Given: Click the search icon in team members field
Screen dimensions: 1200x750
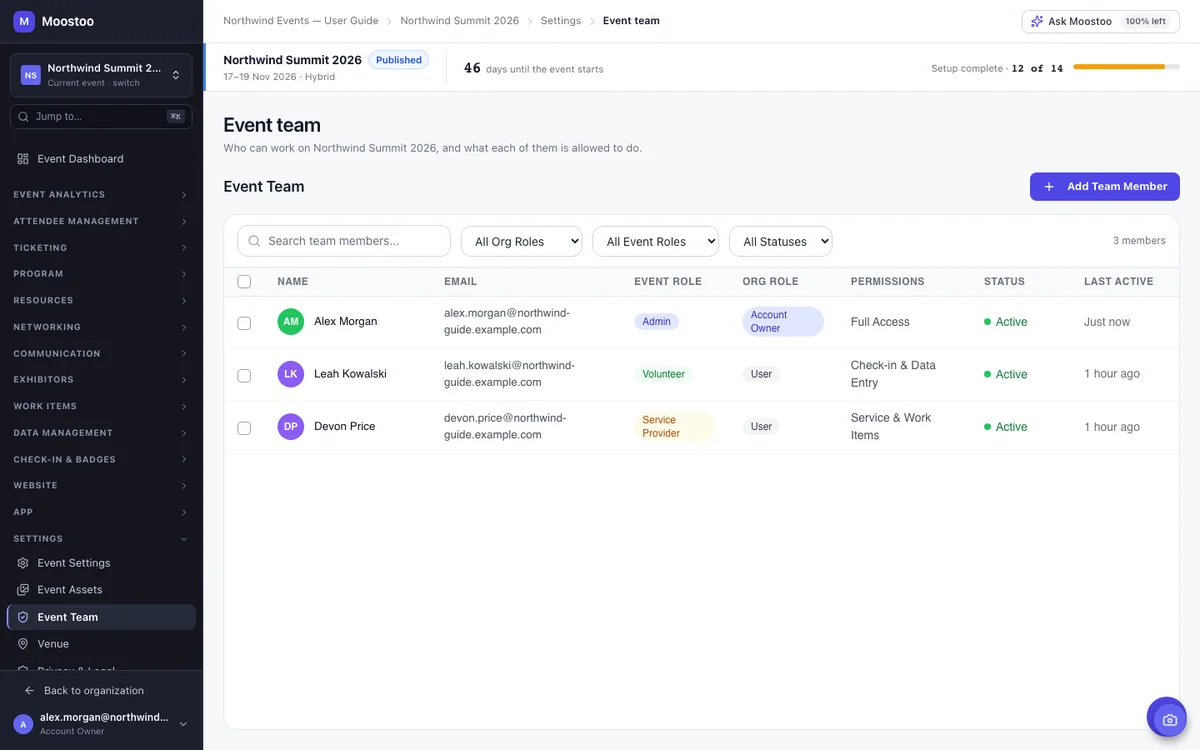Looking at the screenshot, I should [254, 241].
